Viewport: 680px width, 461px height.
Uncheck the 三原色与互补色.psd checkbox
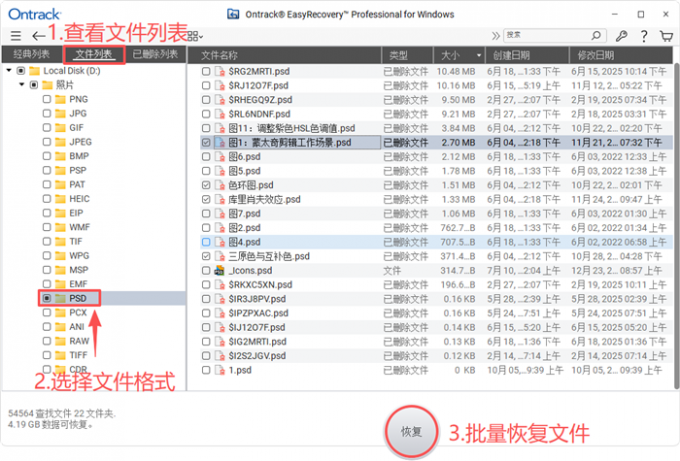pos(206,256)
